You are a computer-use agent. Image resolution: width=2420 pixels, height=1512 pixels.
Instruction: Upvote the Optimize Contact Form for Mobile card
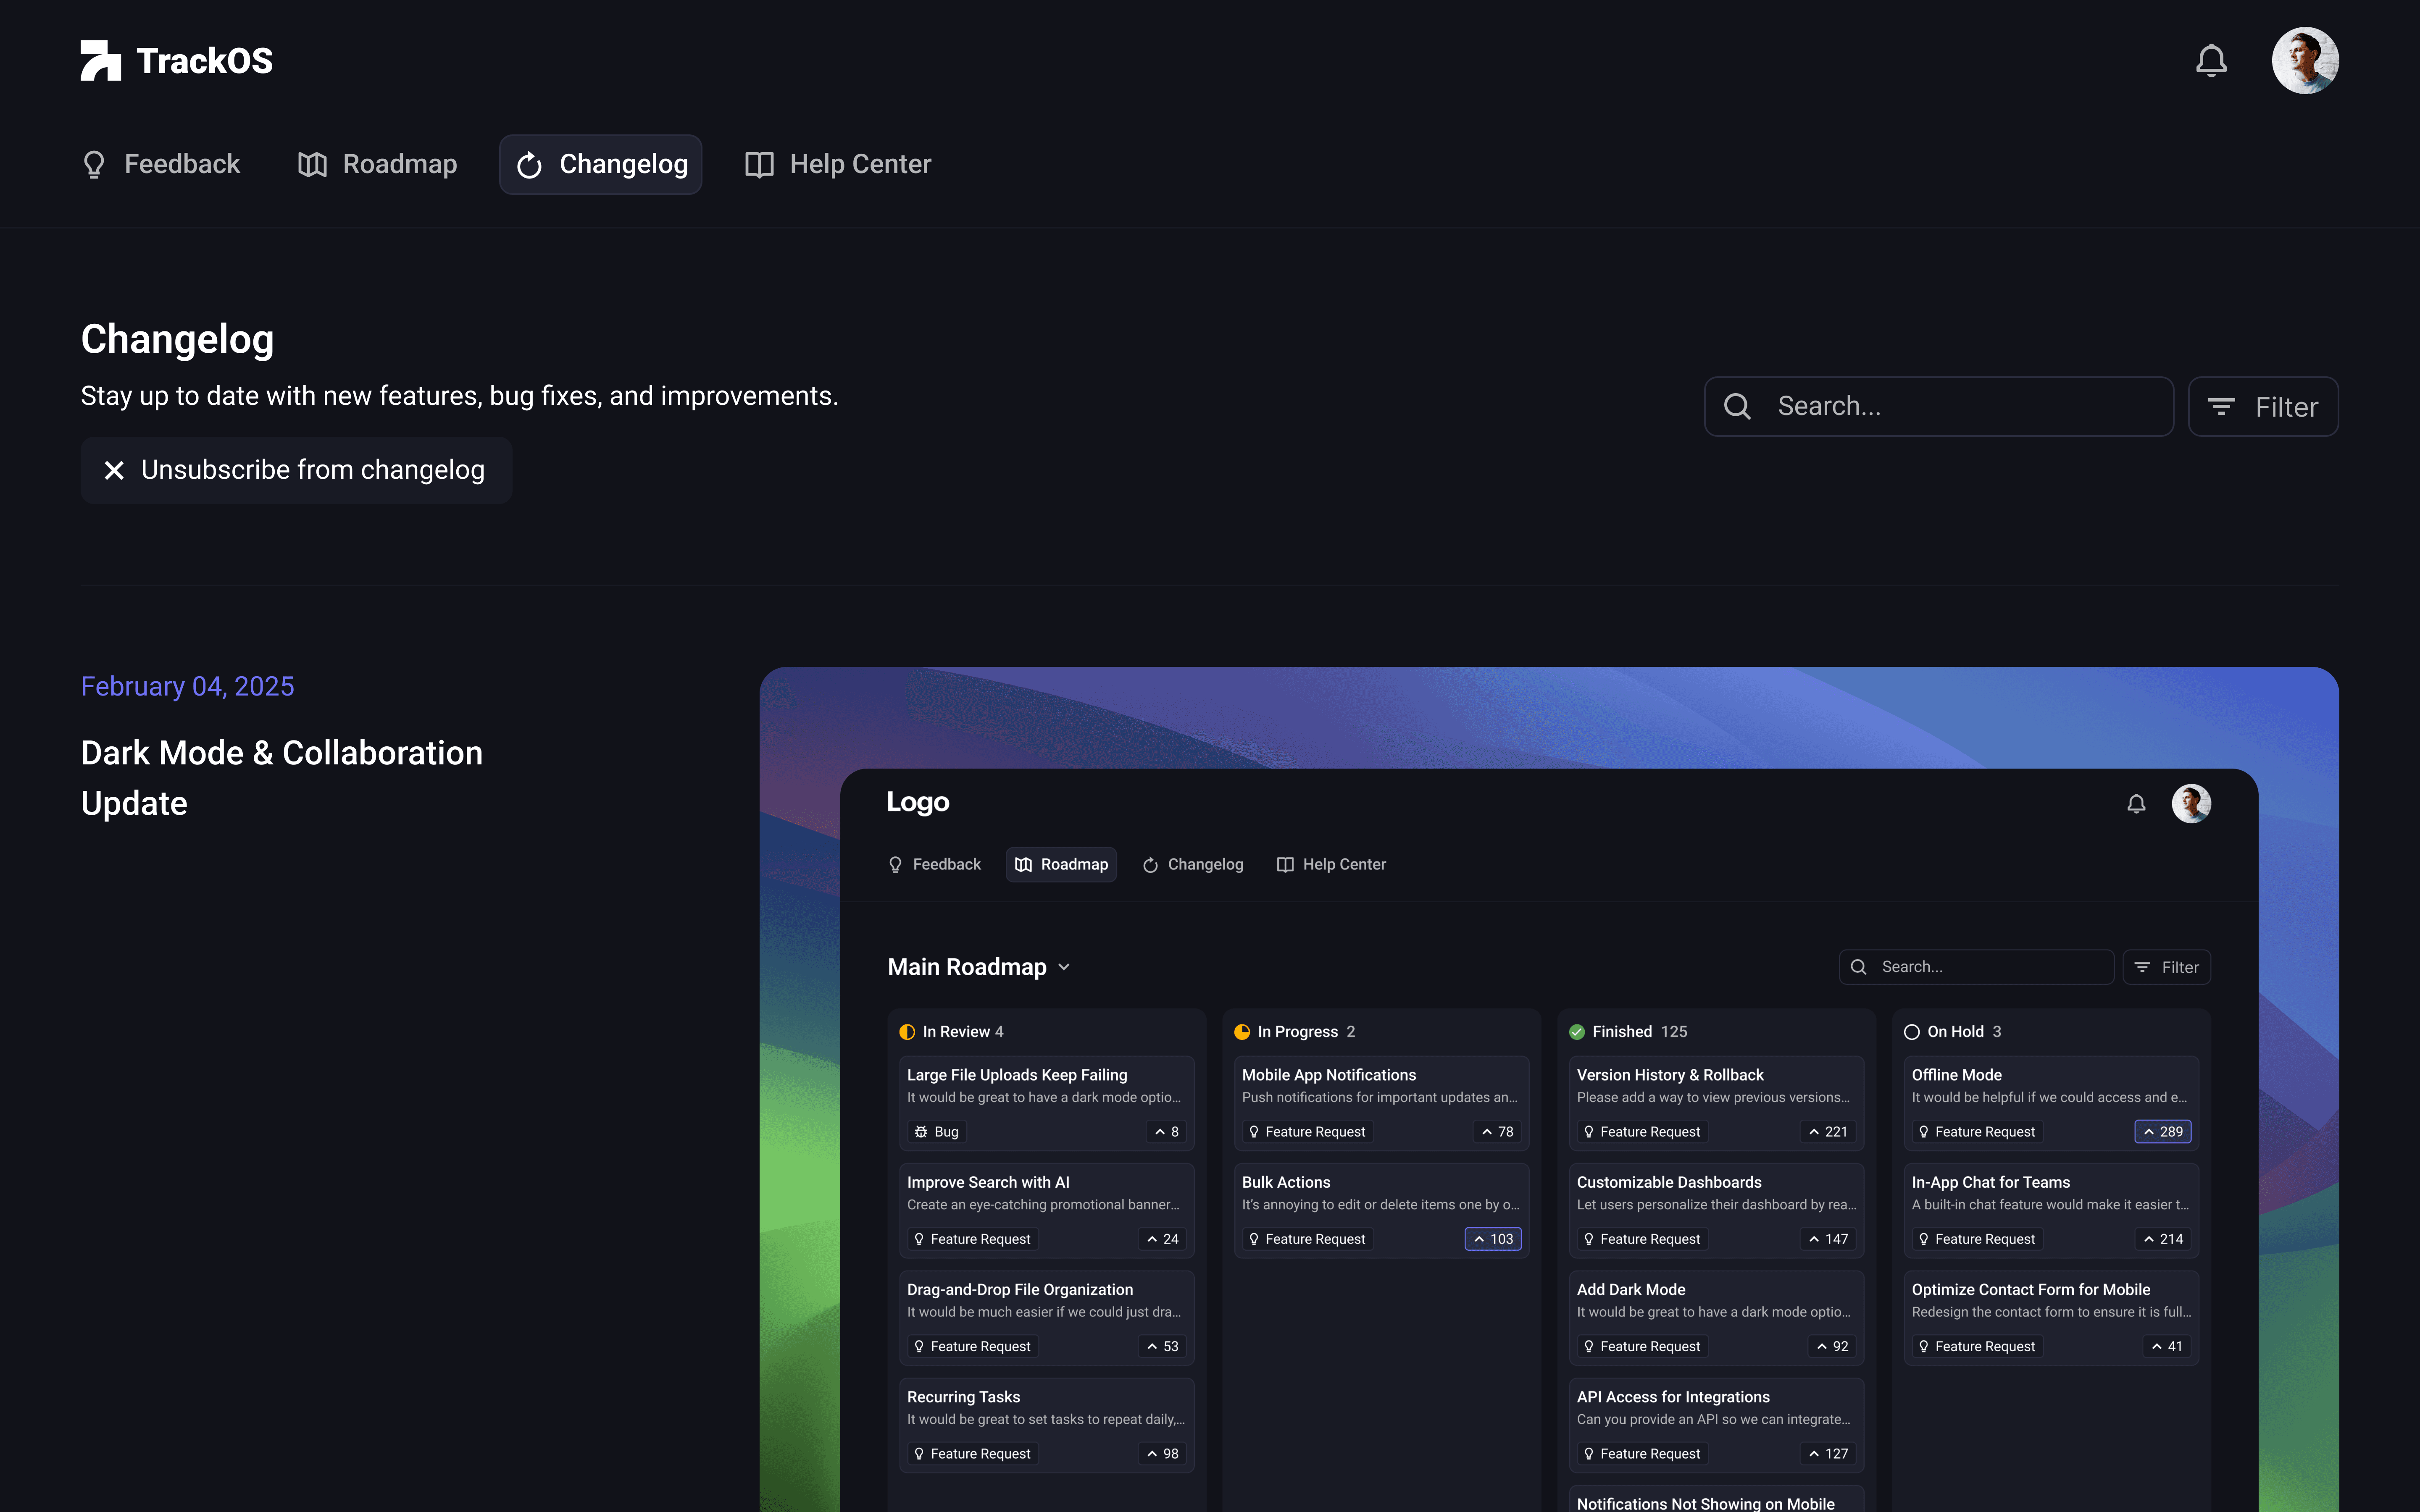click(2168, 1346)
